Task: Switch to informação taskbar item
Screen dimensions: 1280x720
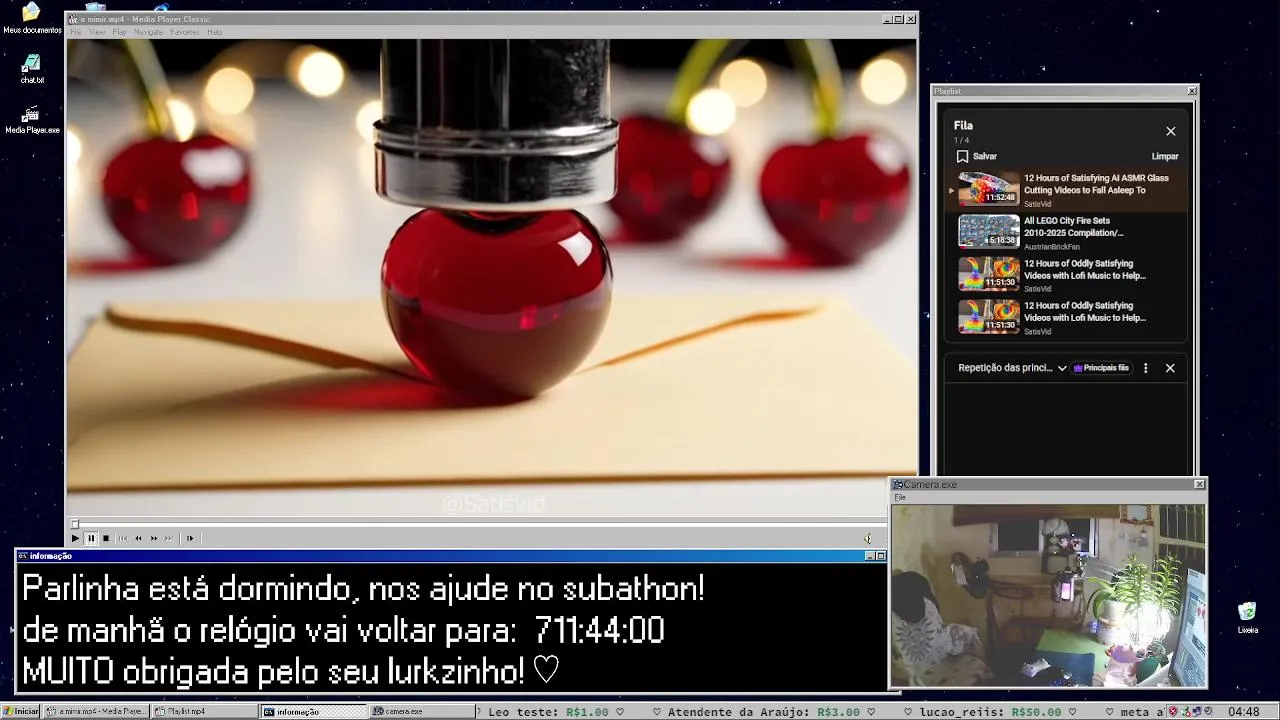Action: (314, 711)
